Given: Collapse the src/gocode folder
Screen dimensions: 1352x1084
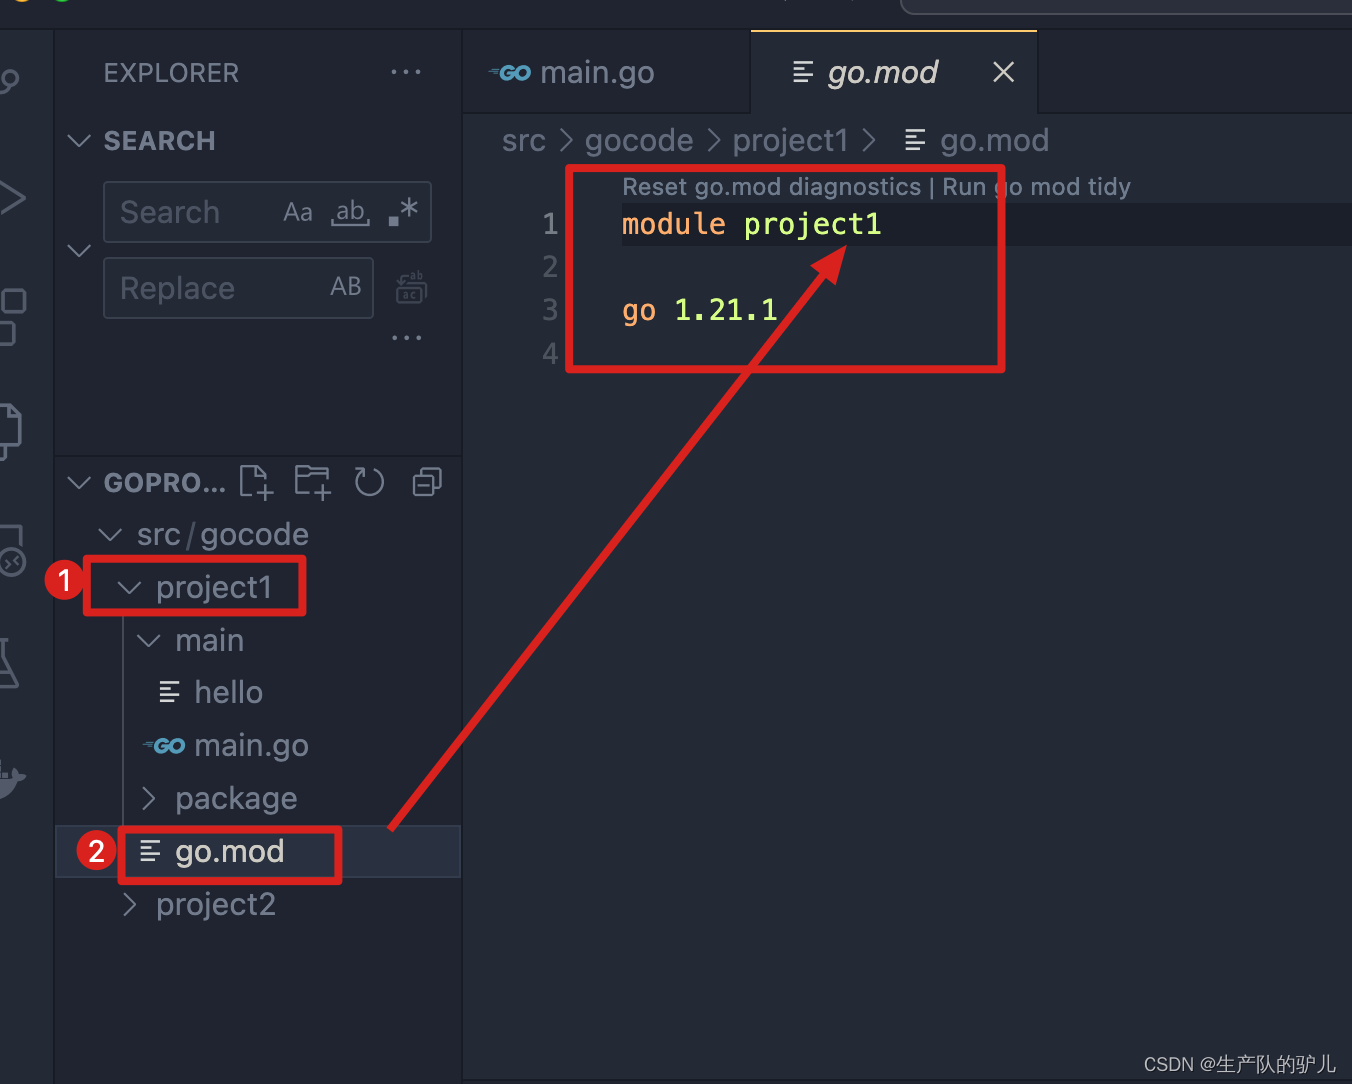Looking at the screenshot, I should pos(204,535).
